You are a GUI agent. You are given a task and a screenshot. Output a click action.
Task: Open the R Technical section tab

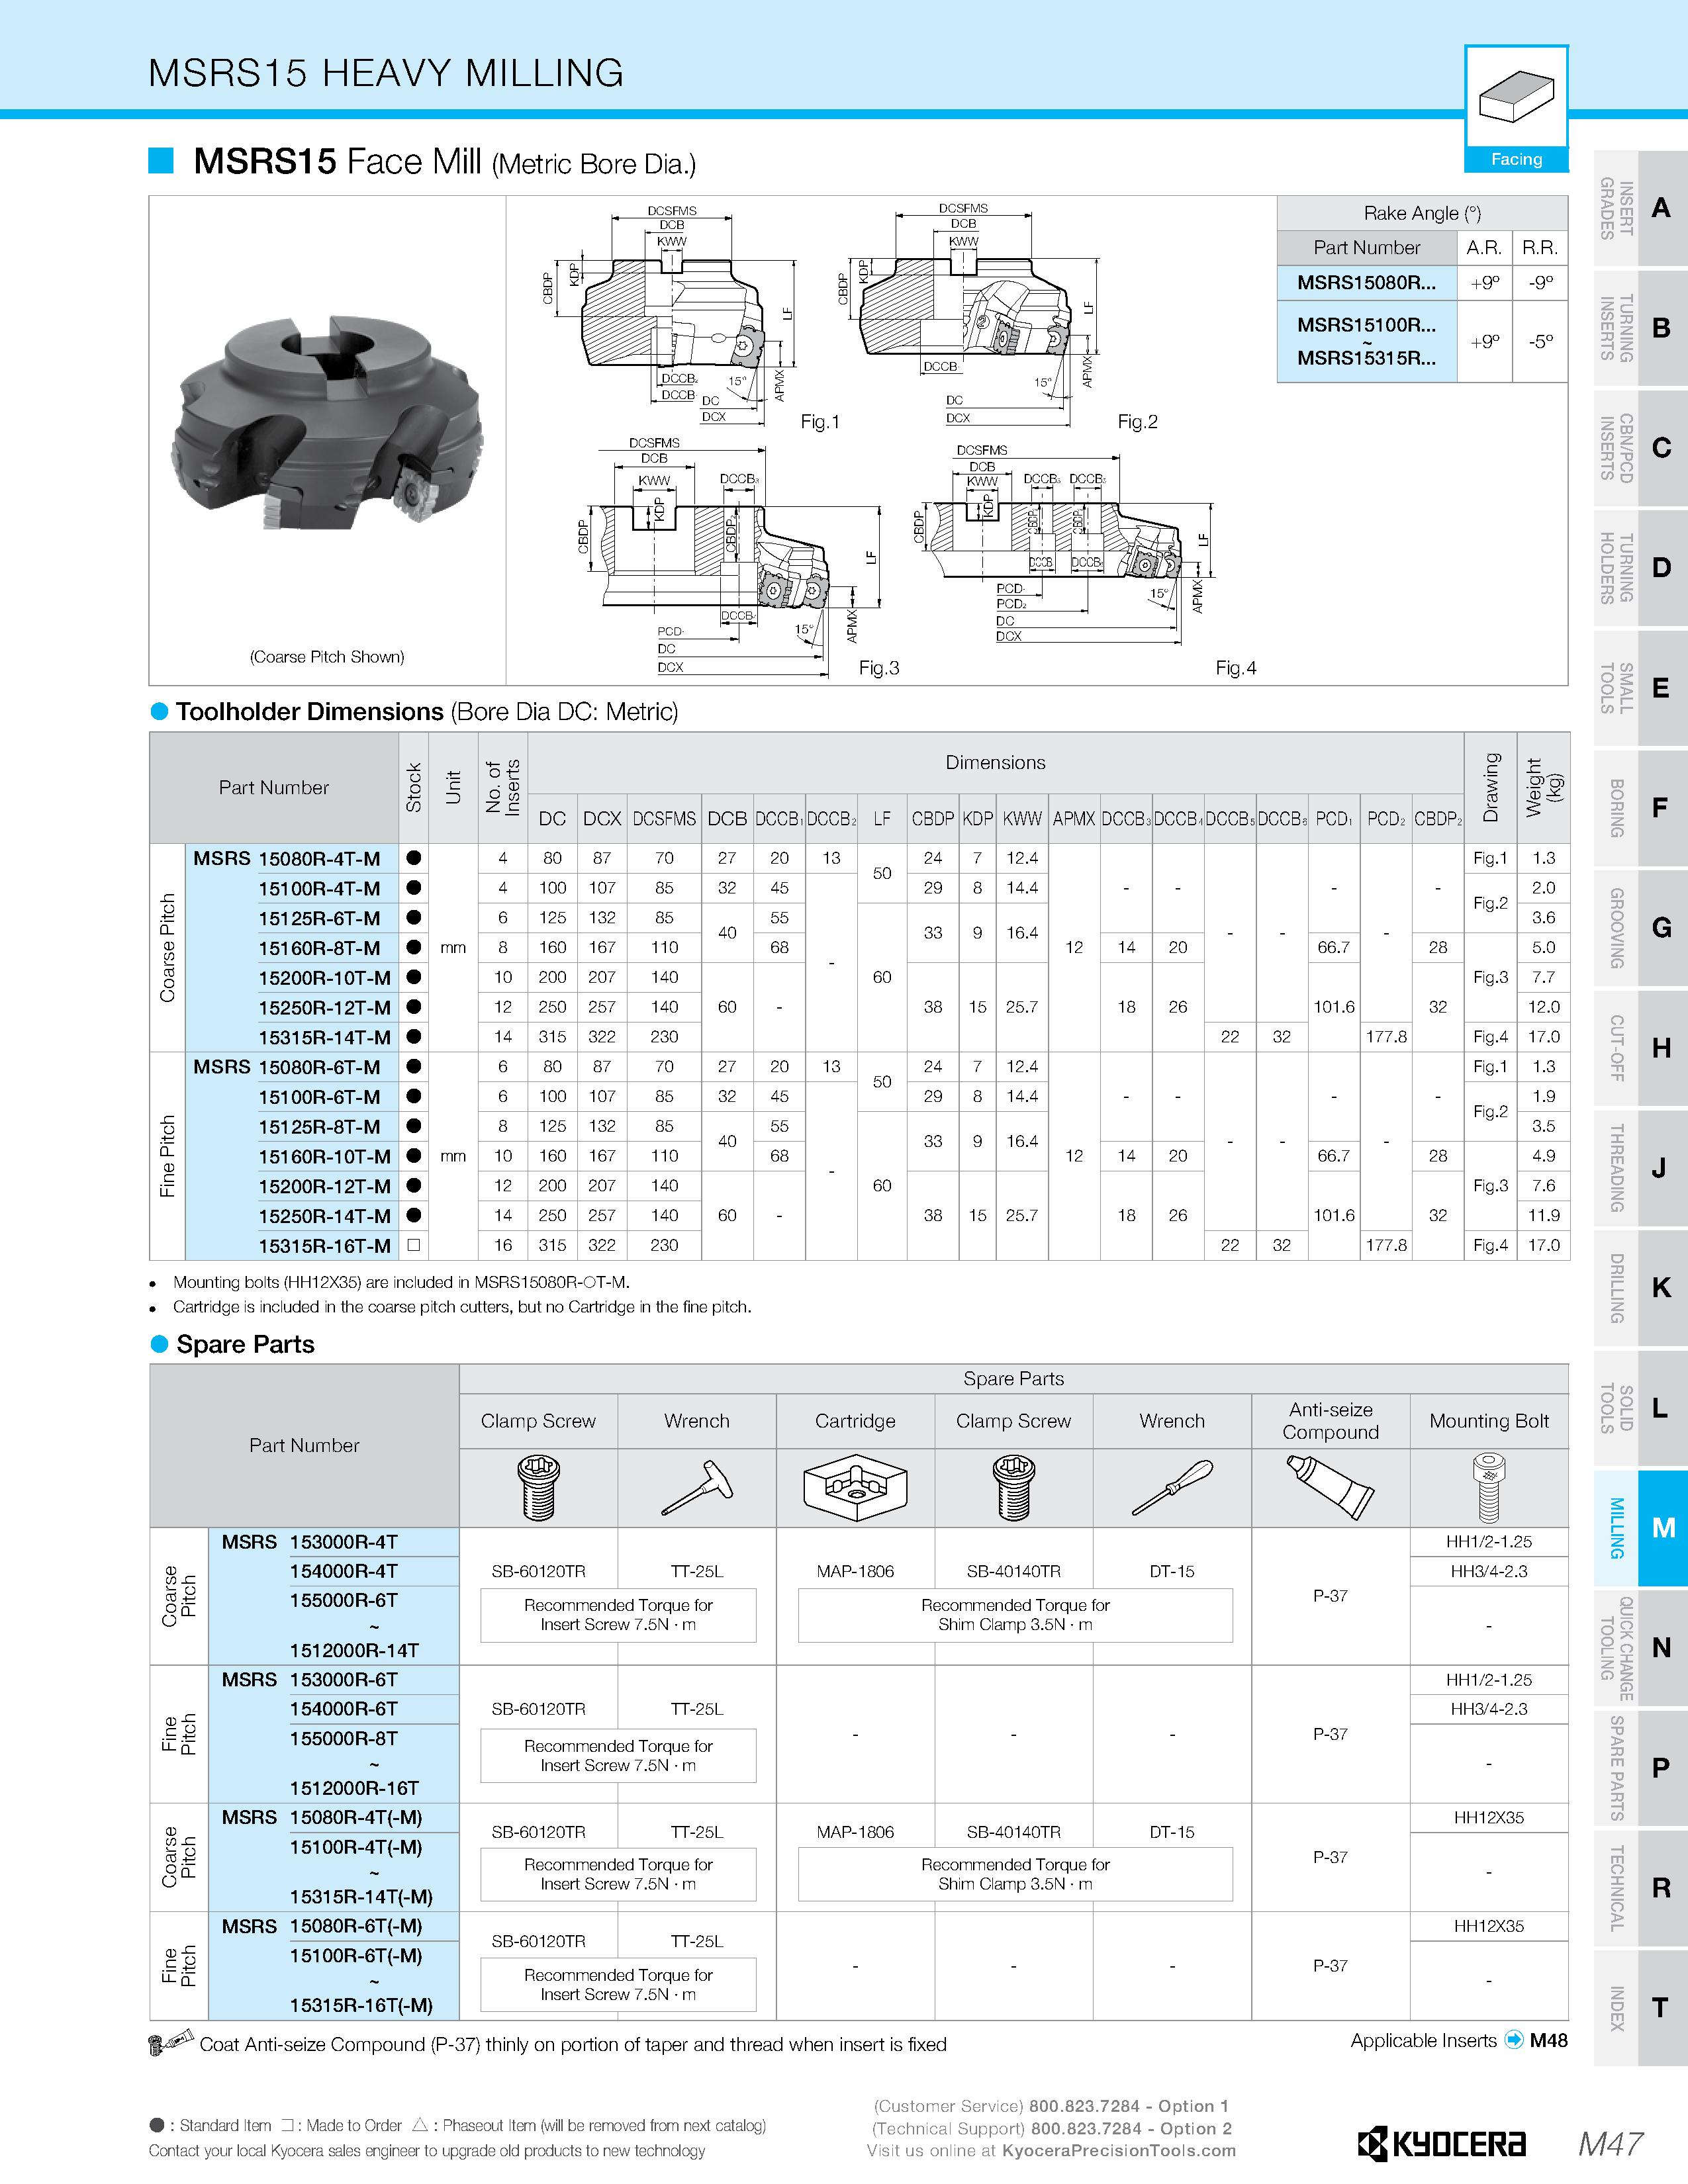pos(1640,1888)
